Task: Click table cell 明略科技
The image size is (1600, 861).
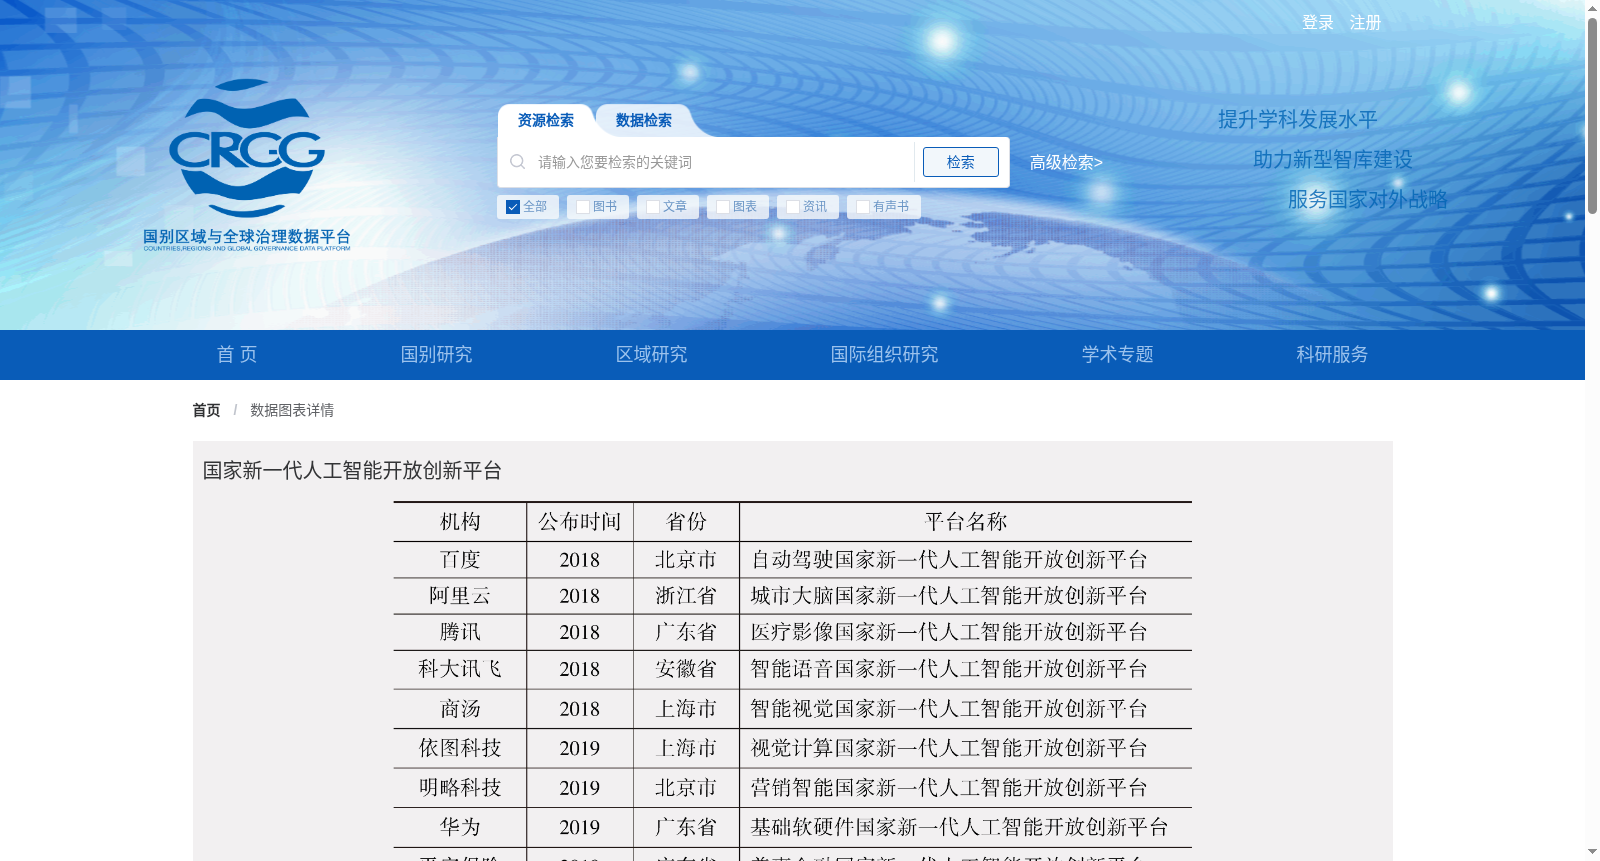Action: coord(460,788)
